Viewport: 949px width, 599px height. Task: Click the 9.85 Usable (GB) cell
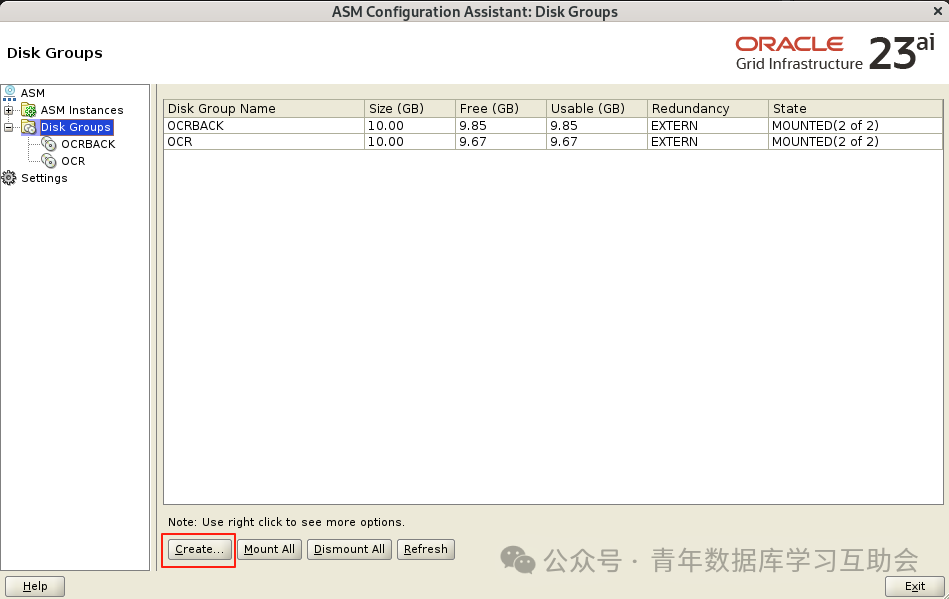597,125
